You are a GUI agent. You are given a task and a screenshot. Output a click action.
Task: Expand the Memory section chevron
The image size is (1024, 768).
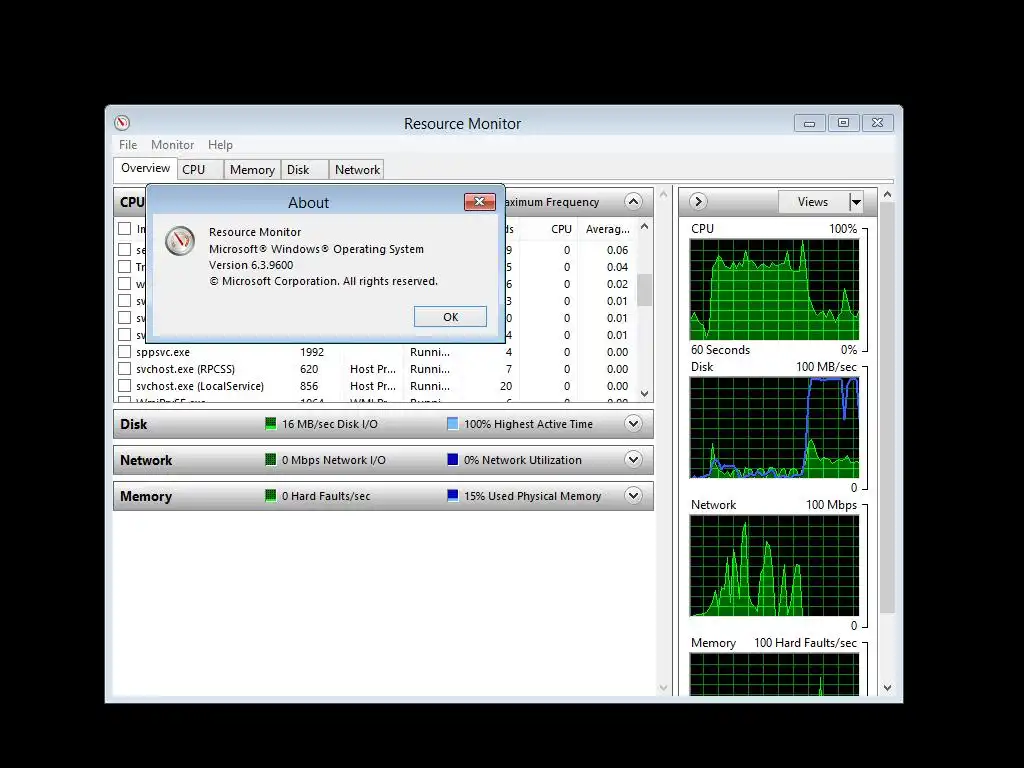coord(633,496)
